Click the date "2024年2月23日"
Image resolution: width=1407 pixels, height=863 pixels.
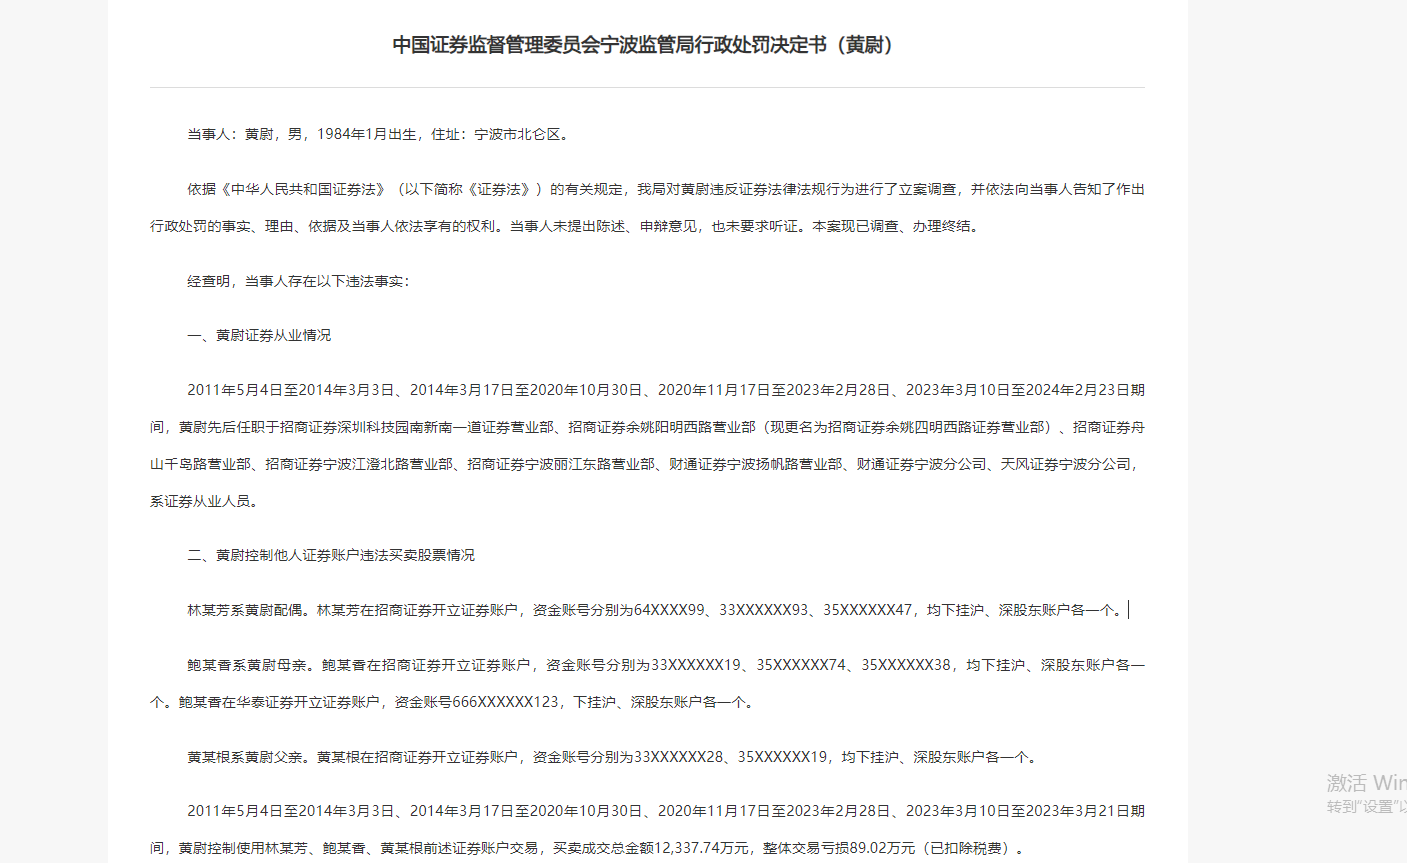click(x=1068, y=390)
